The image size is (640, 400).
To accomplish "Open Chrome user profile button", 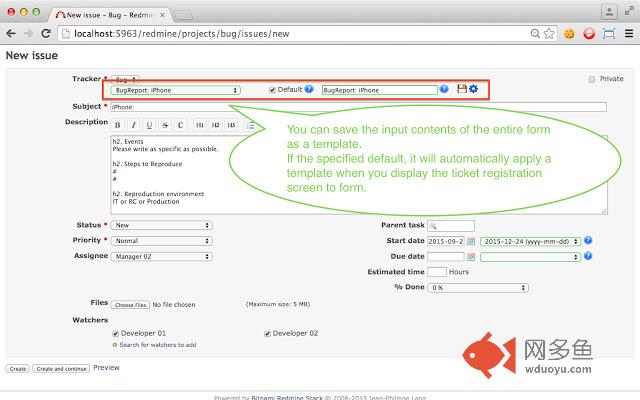I will tap(609, 12).
